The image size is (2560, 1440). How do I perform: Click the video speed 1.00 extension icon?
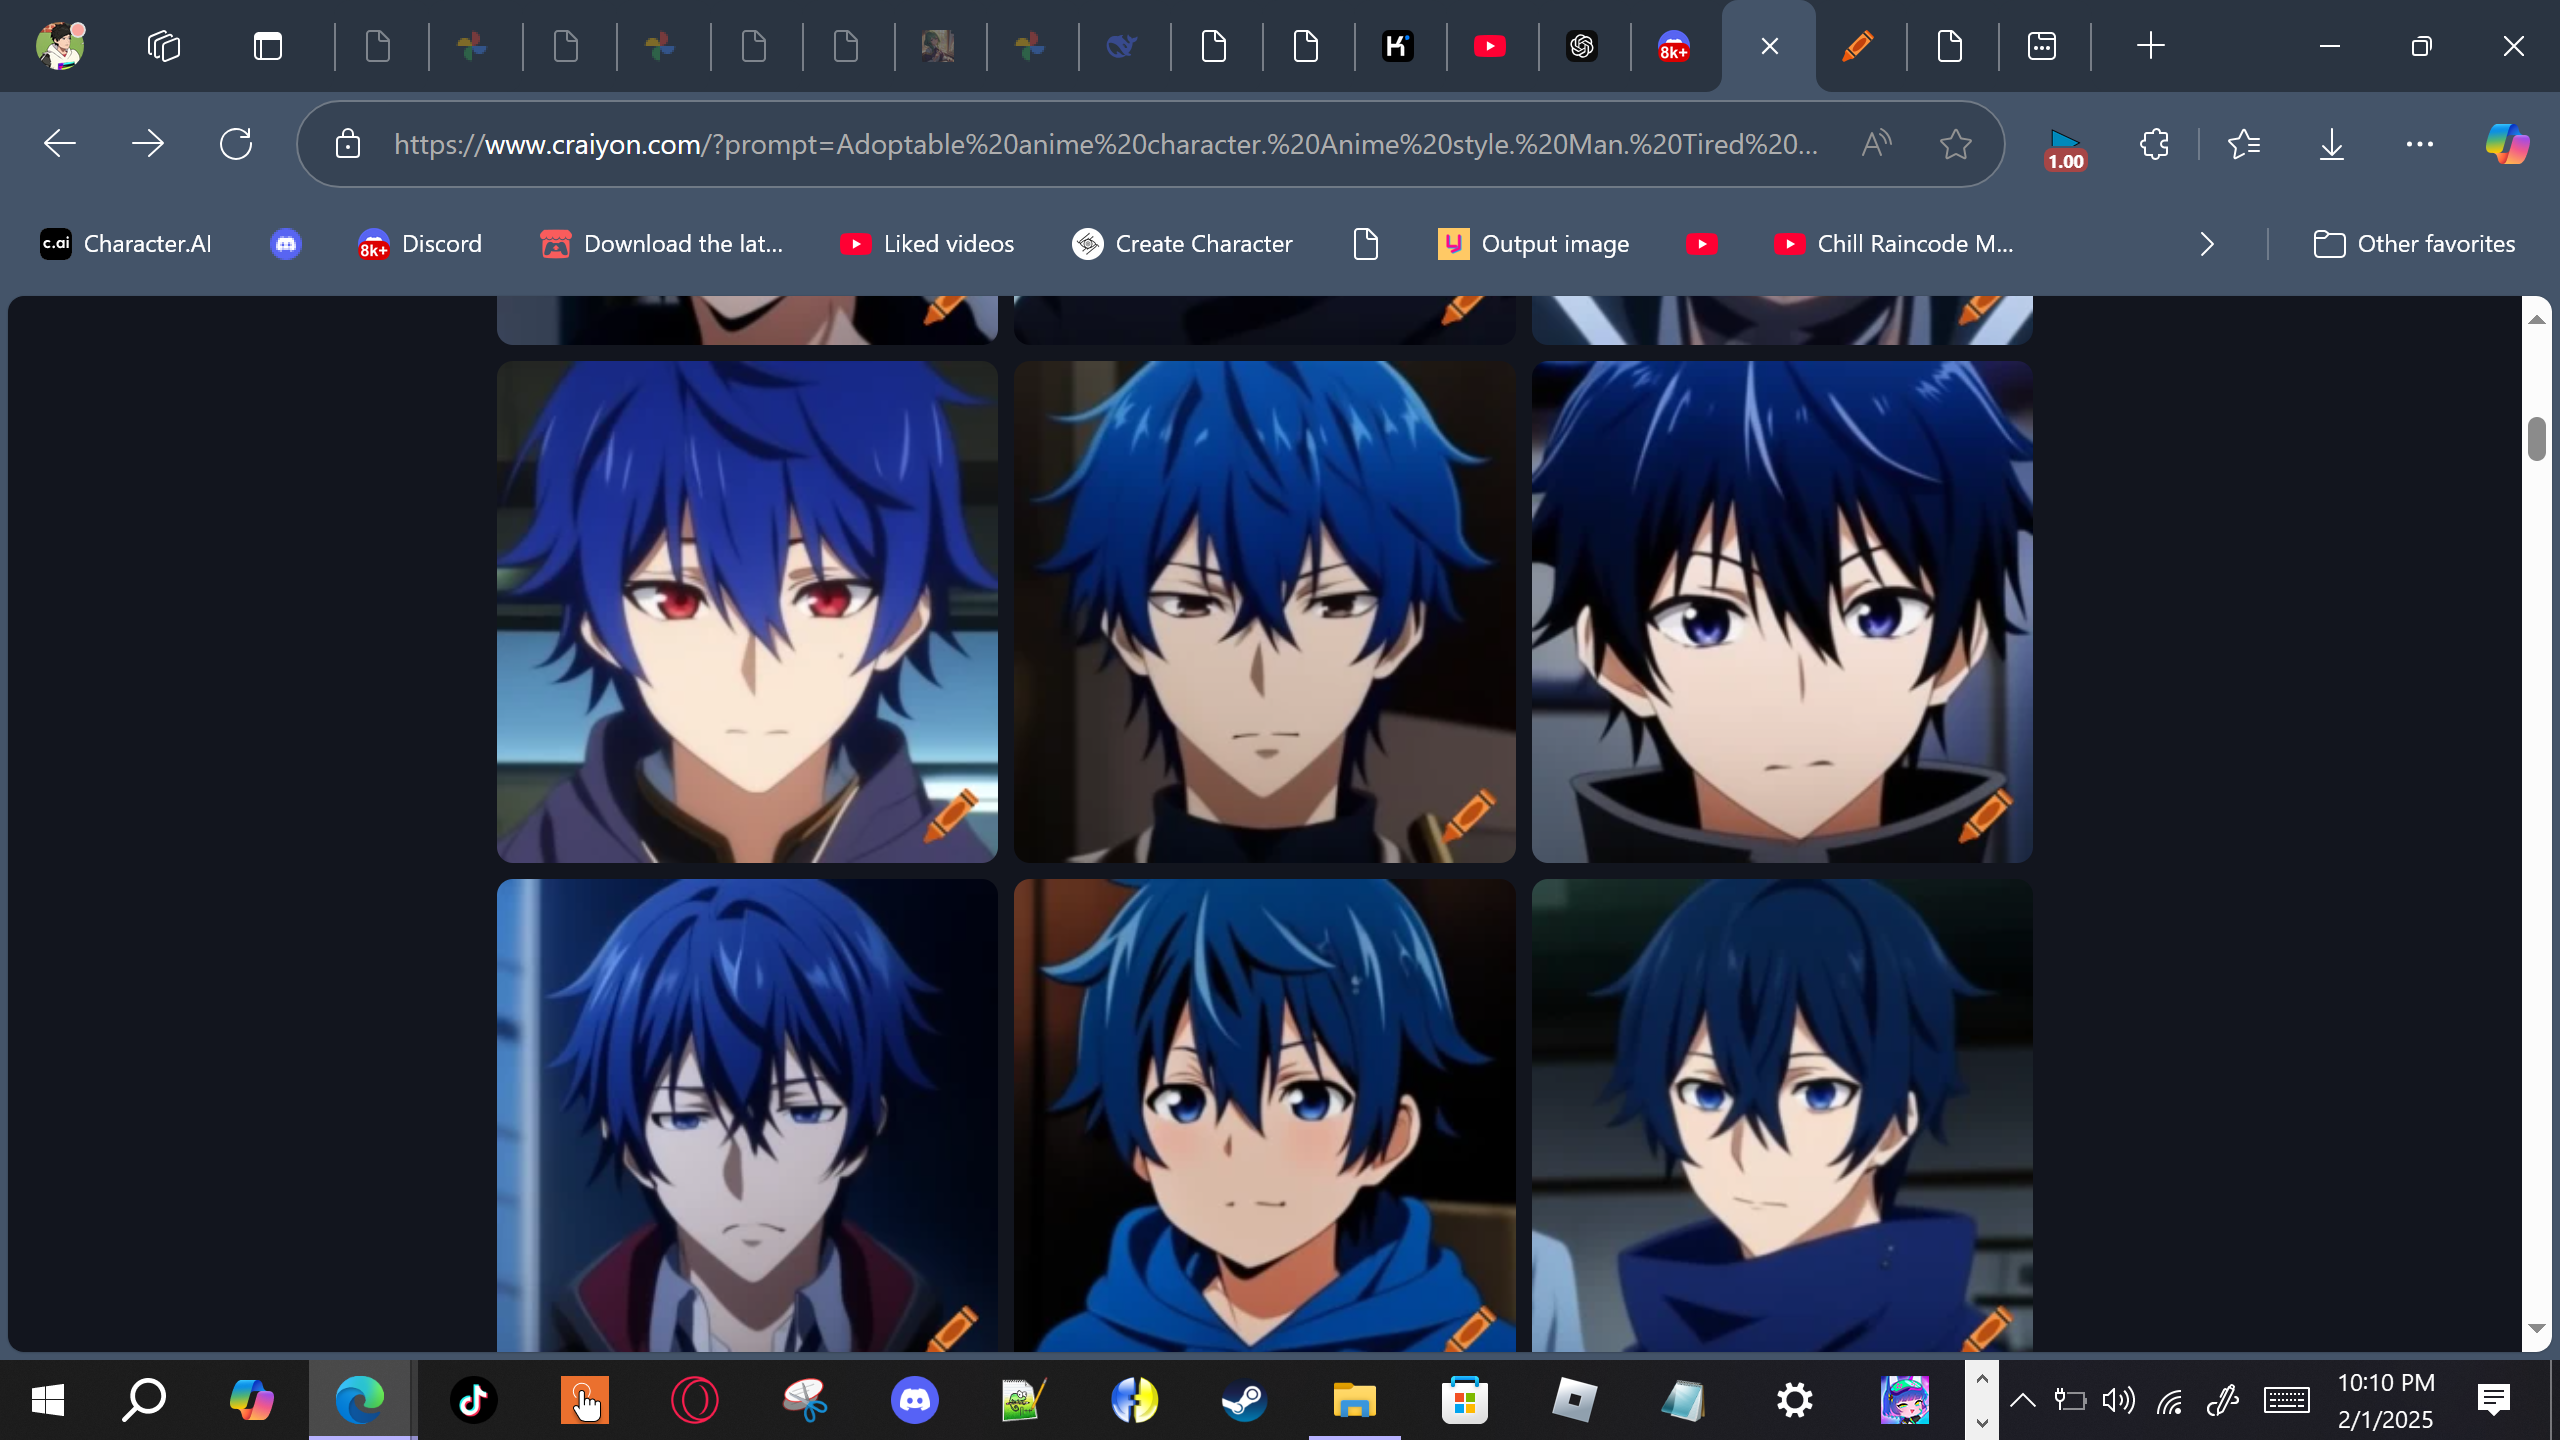click(x=2065, y=148)
